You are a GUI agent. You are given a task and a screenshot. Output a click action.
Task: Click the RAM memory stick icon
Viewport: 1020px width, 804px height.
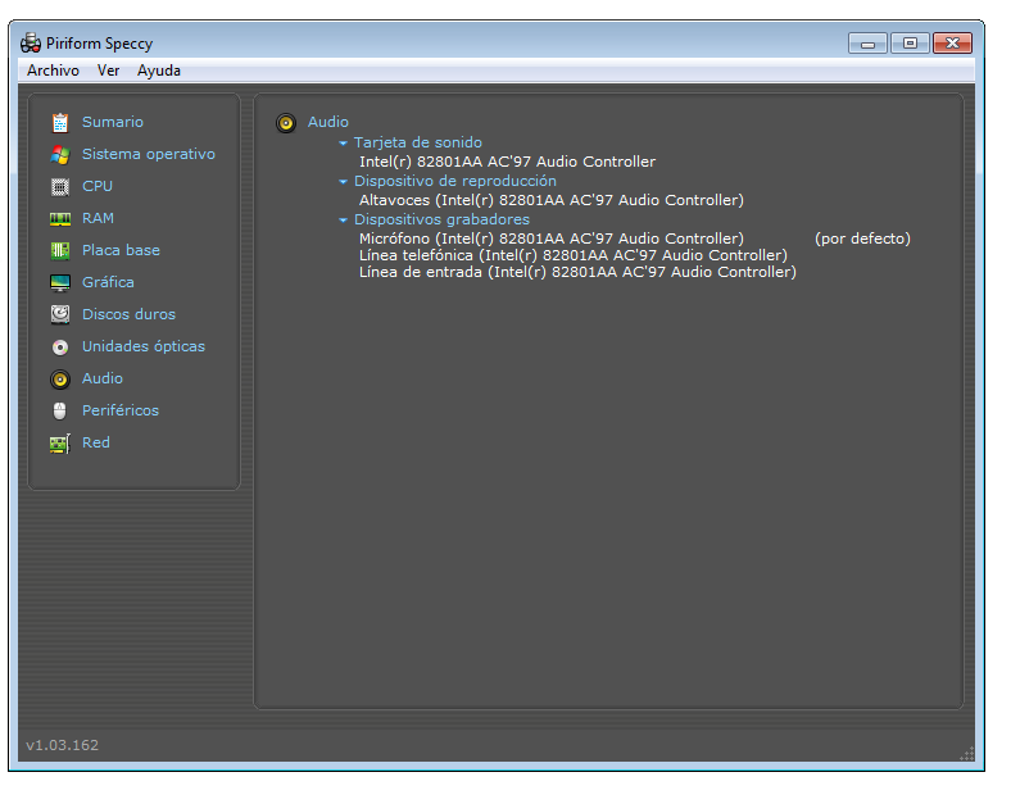click(x=60, y=219)
